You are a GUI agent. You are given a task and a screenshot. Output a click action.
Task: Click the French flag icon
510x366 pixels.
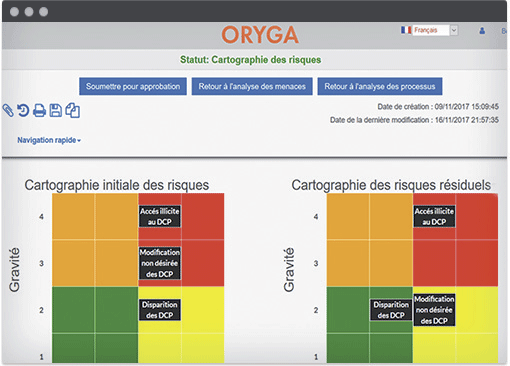(406, 30)
